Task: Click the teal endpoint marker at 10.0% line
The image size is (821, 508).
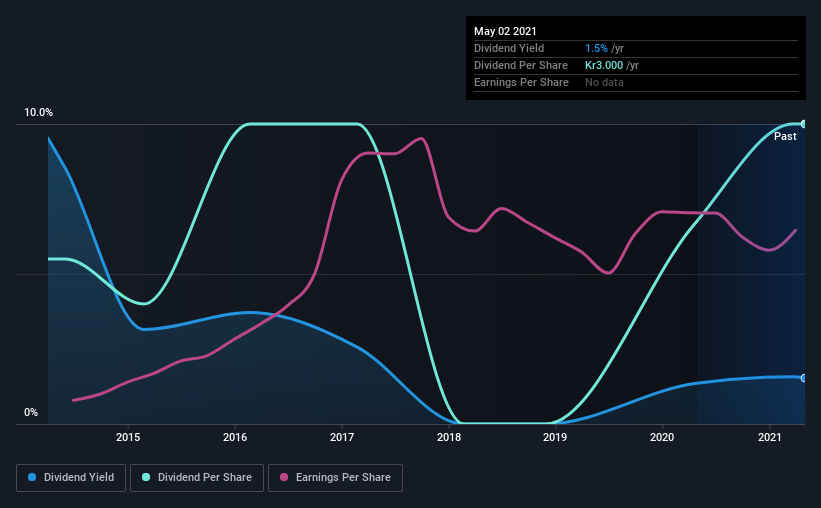Action: (x=803, y=124)
